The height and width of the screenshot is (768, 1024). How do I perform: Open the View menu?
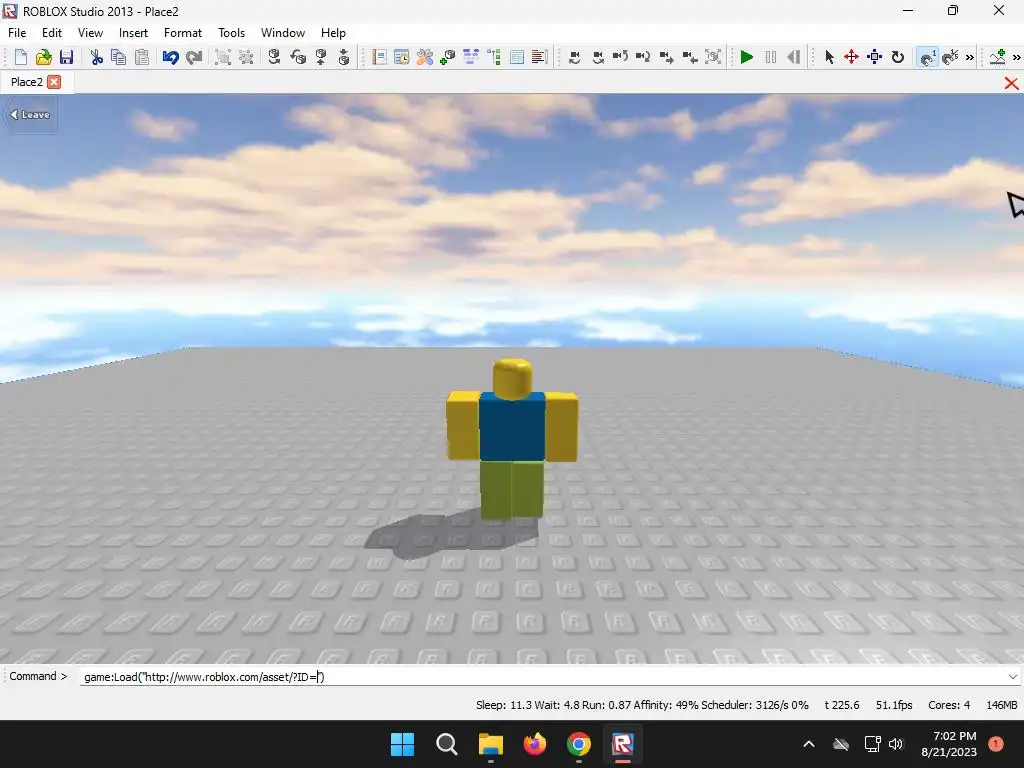click(90, 33)
